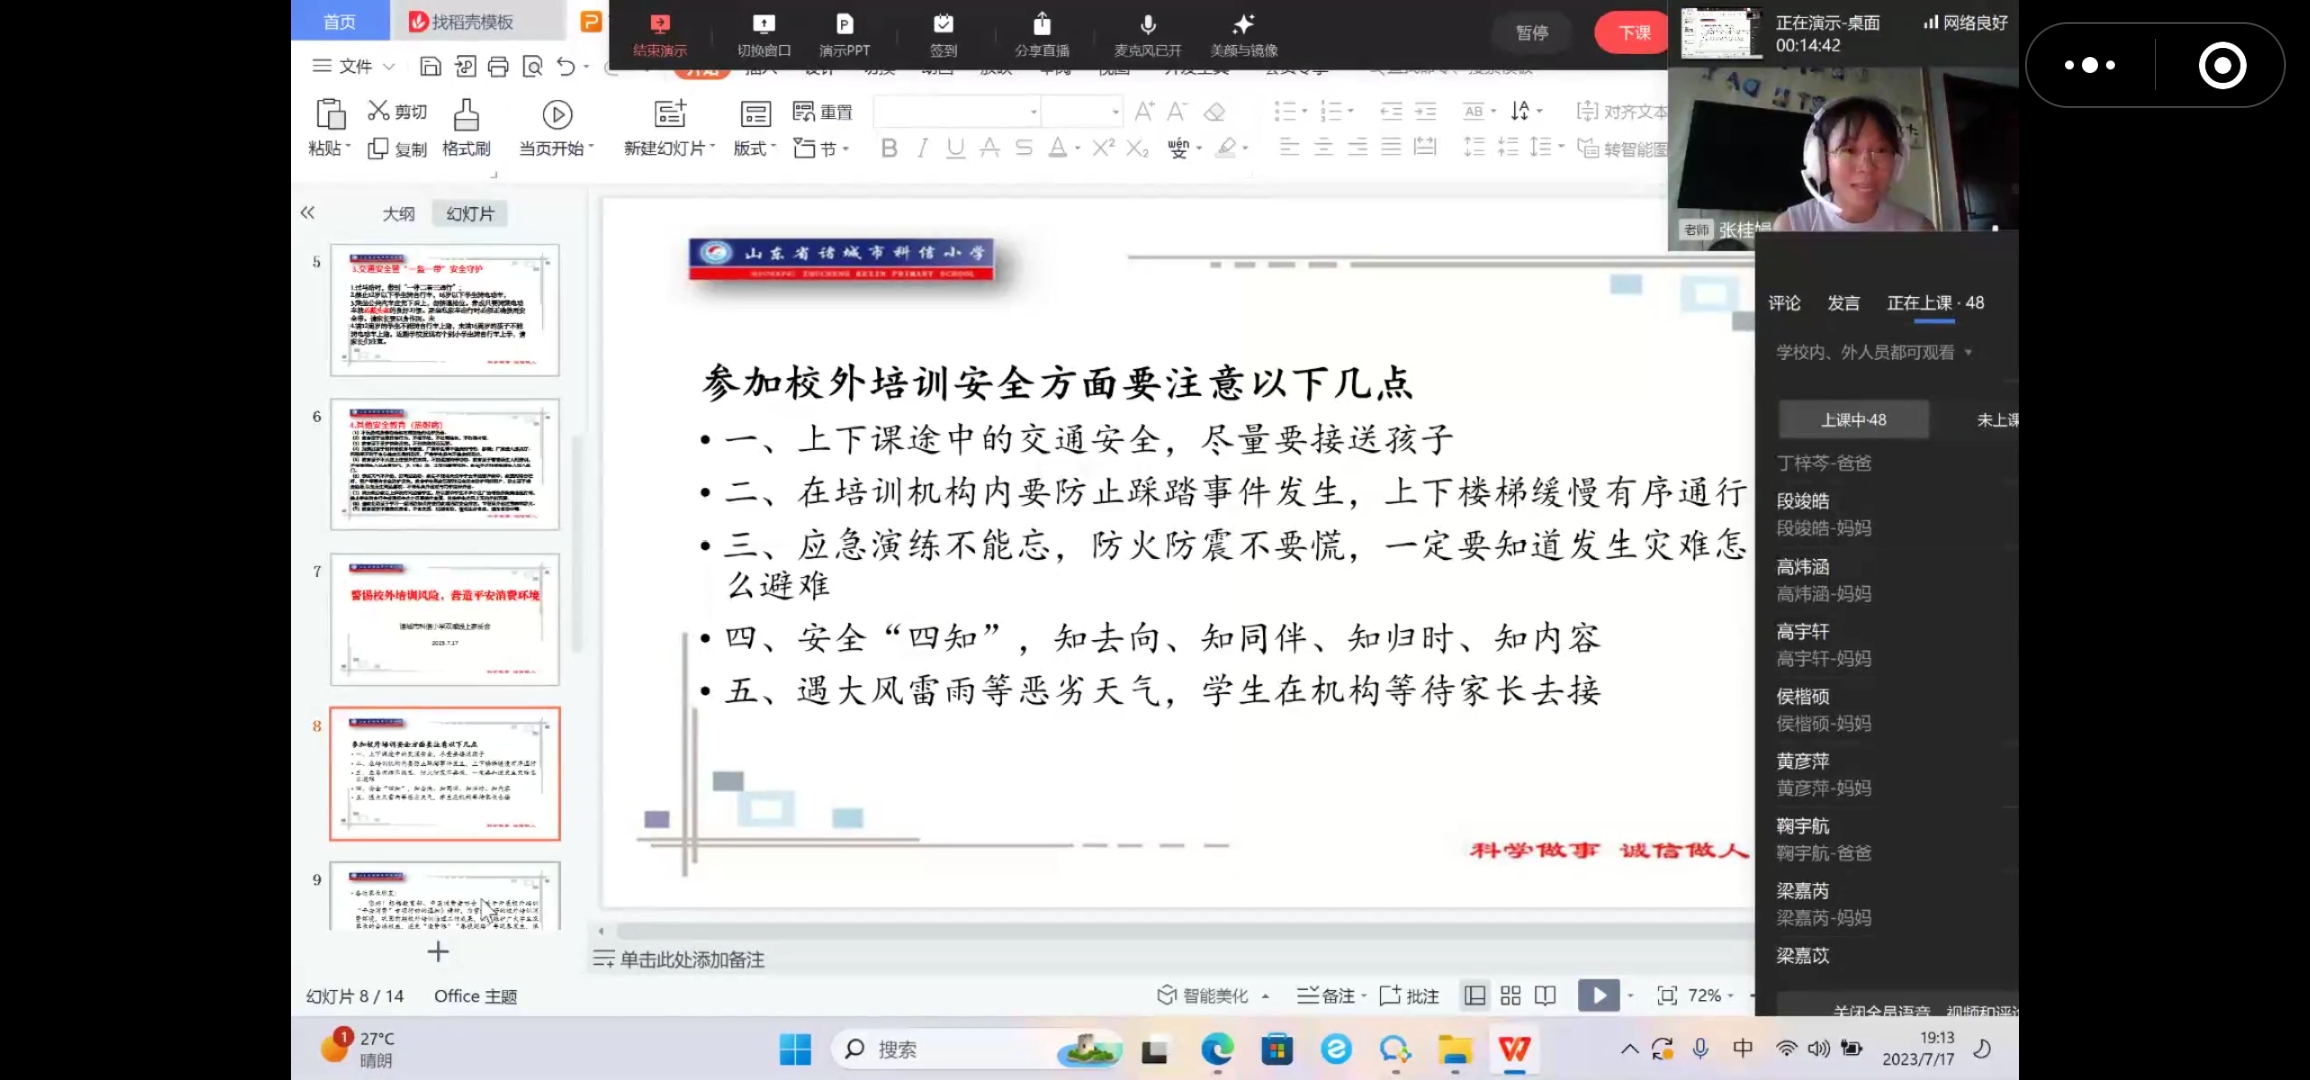2310x1080 pixels.
Task: Toggle superscript formatting
Action: coord(1103,148)
